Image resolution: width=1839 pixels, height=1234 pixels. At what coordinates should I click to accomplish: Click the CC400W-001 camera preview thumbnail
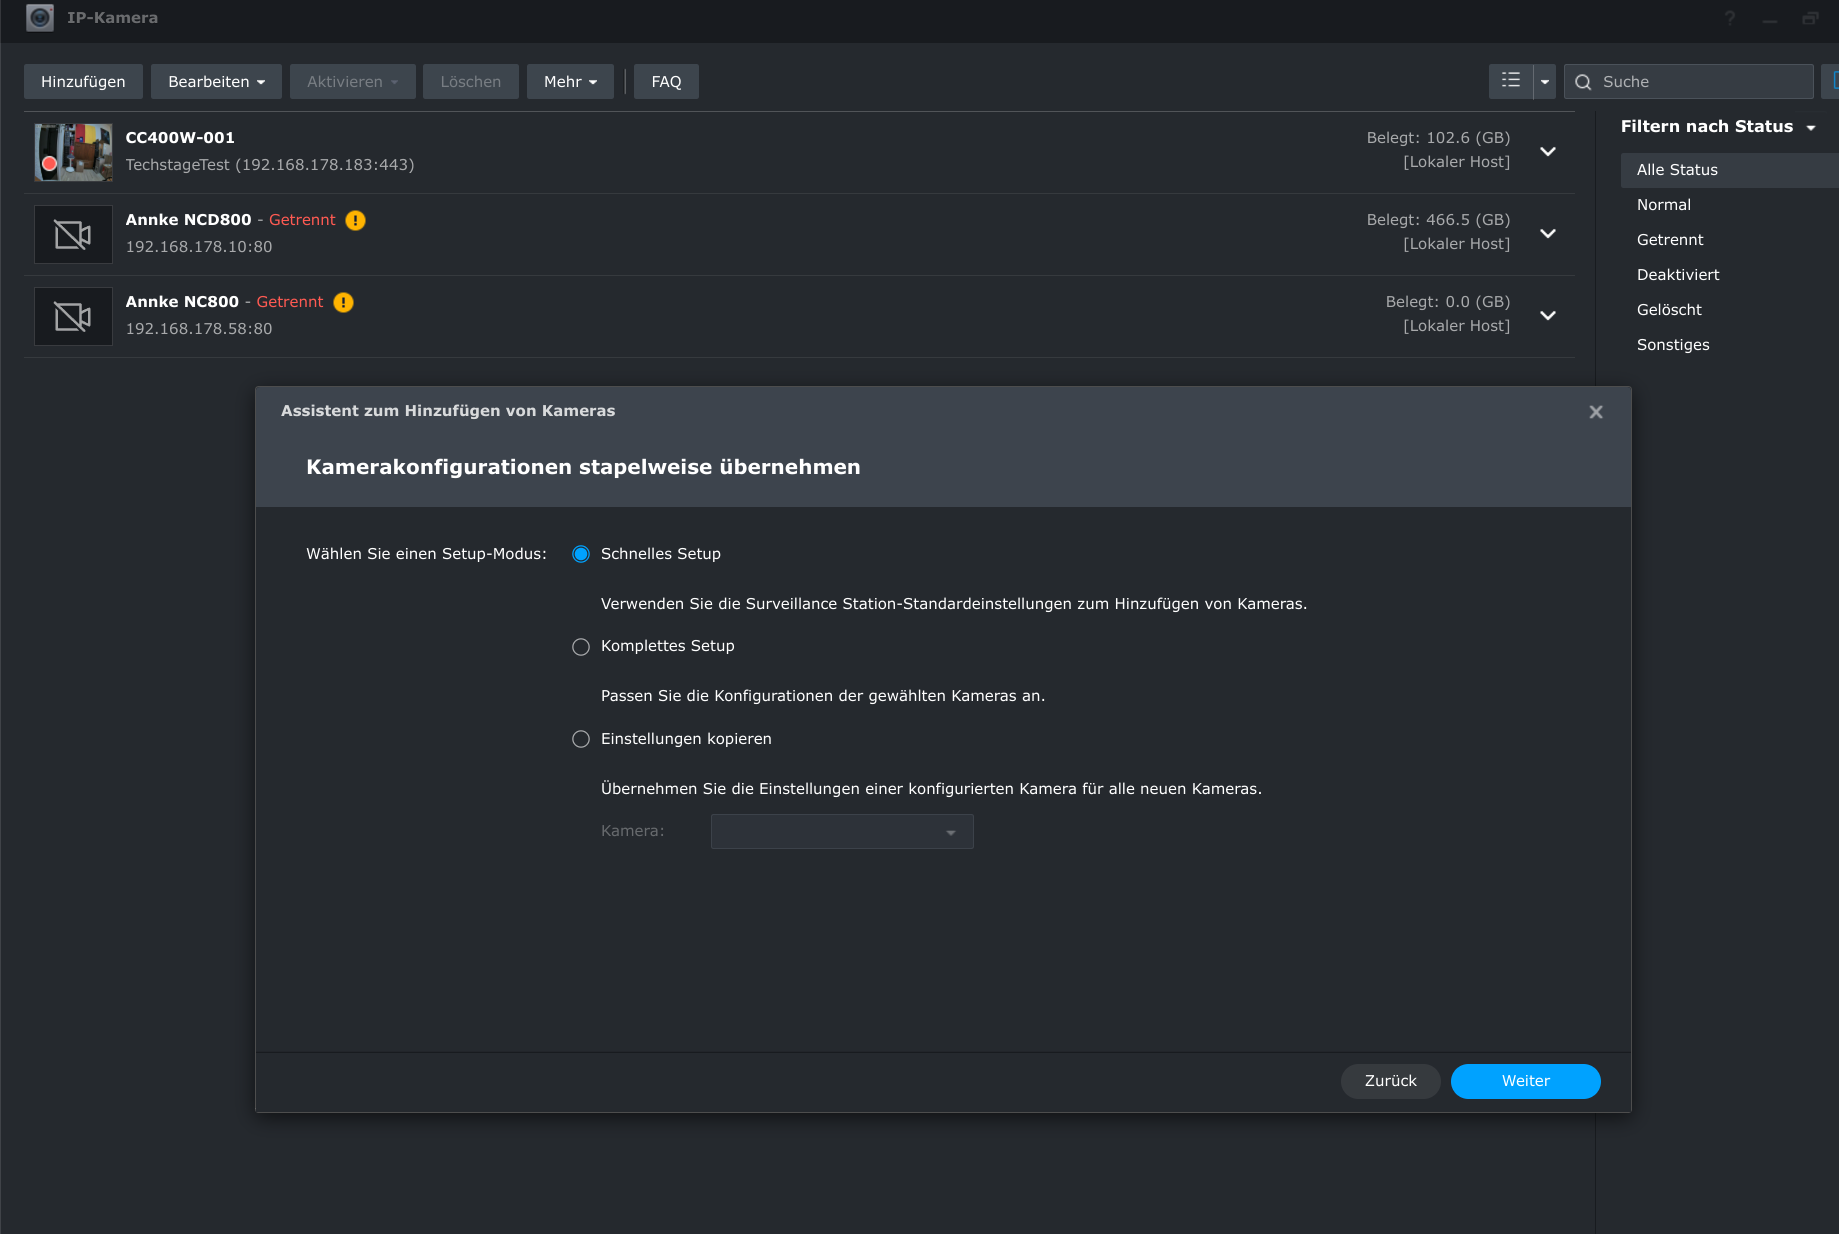pyautogui.click(x=73, y=152)
